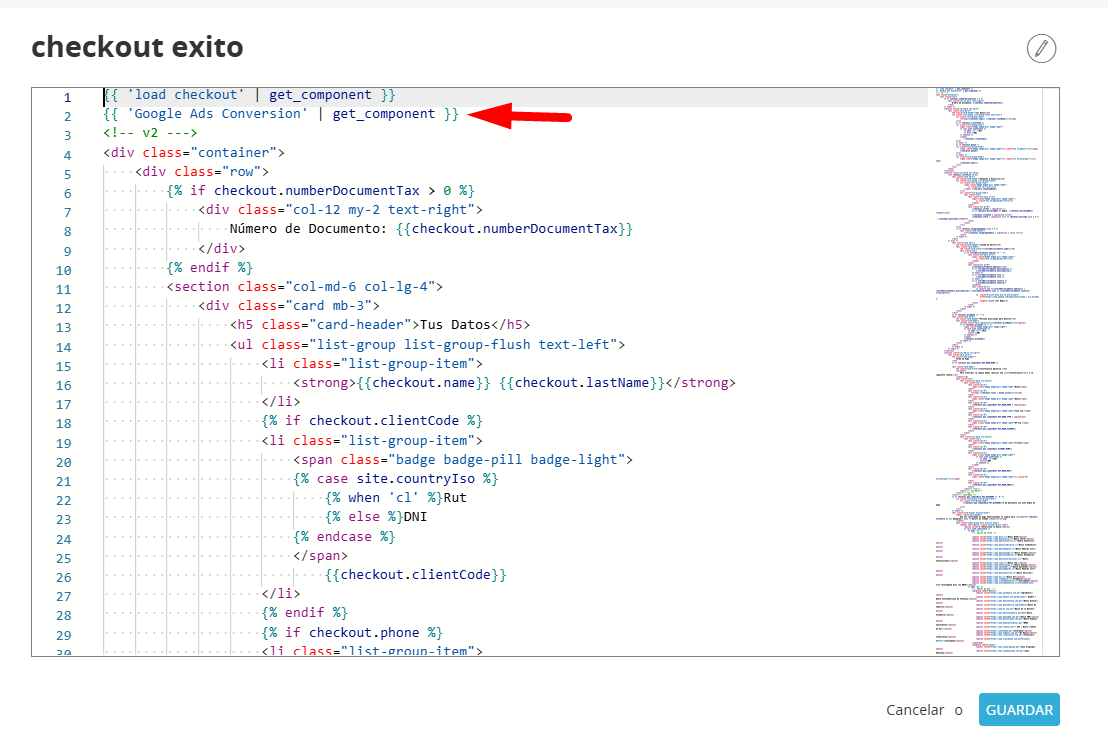Click the div class="row" line

[202, 172]
